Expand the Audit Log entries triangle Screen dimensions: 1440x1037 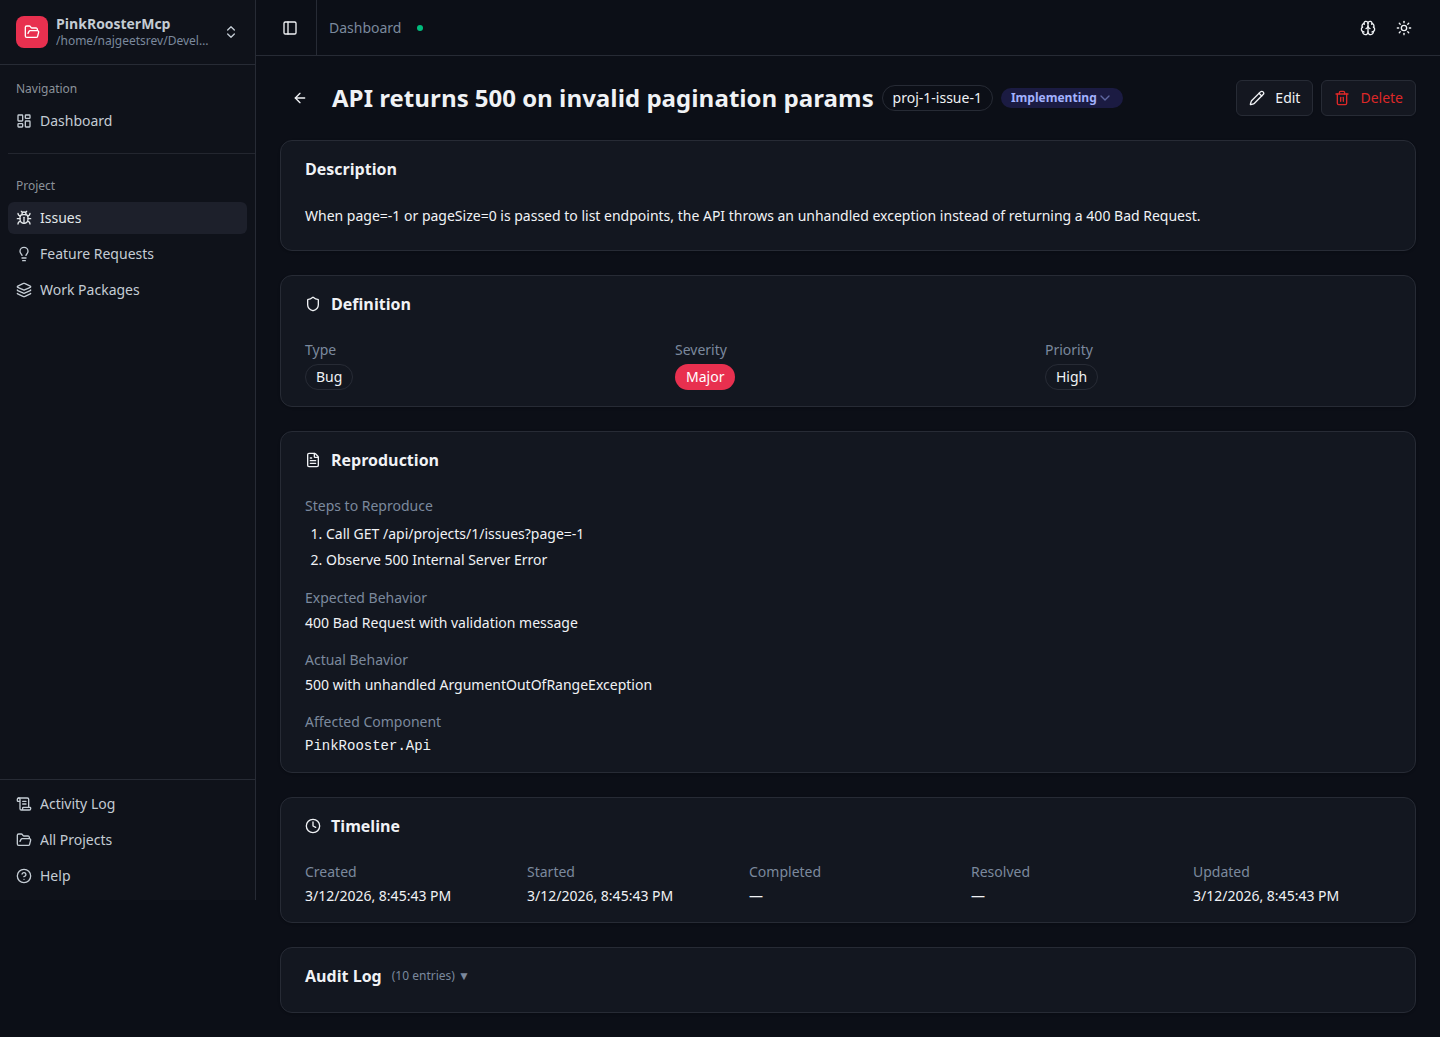point(464,976)
